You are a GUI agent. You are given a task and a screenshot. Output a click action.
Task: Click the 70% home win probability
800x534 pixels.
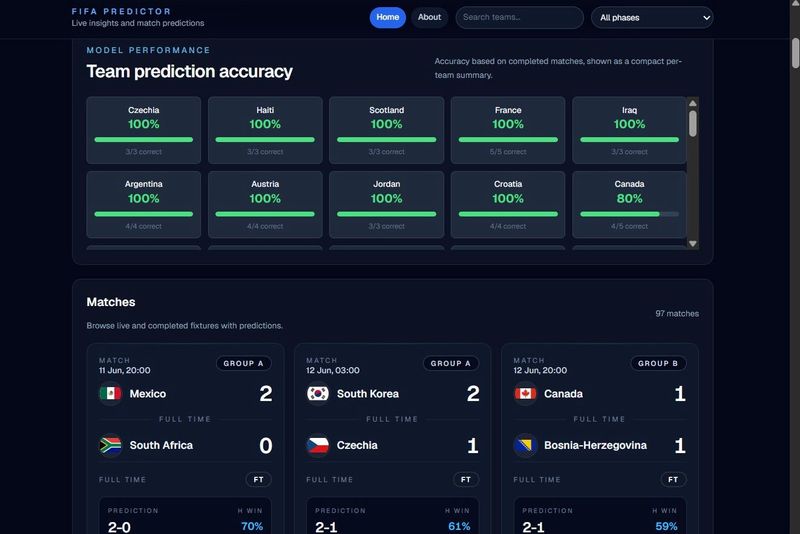coord(252,526)
